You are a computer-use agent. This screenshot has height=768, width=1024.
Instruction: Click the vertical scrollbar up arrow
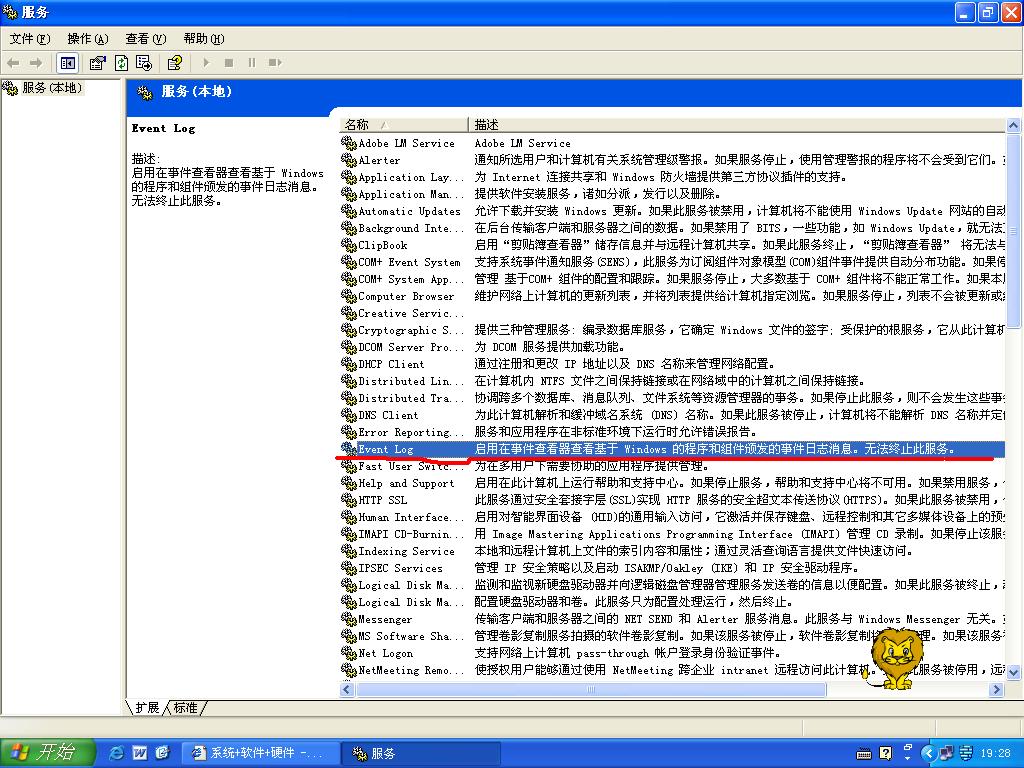(x=1013, y=125)
